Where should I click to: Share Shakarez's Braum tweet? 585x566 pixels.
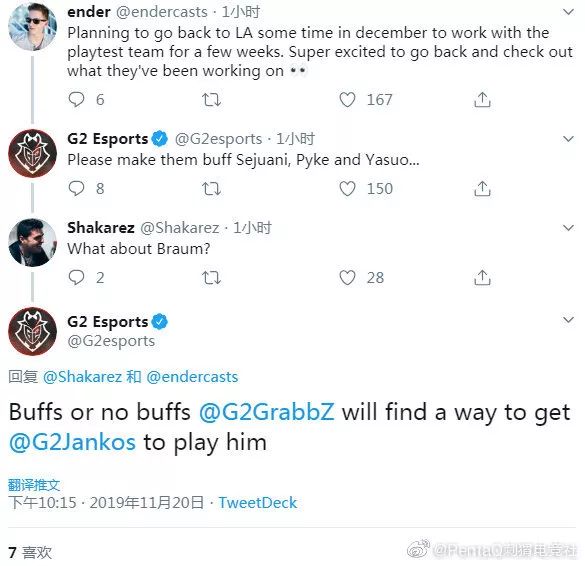pyautogui.click(x=482, y=278)
